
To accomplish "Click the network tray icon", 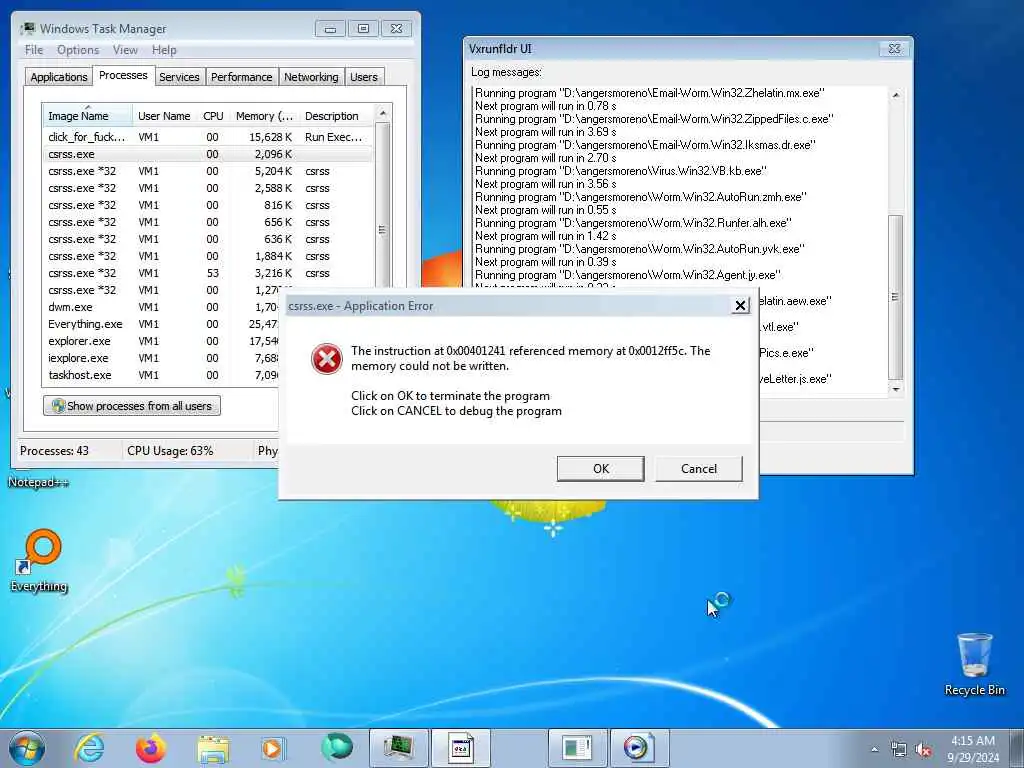I will pyautogui.click(x=899, y=749).
